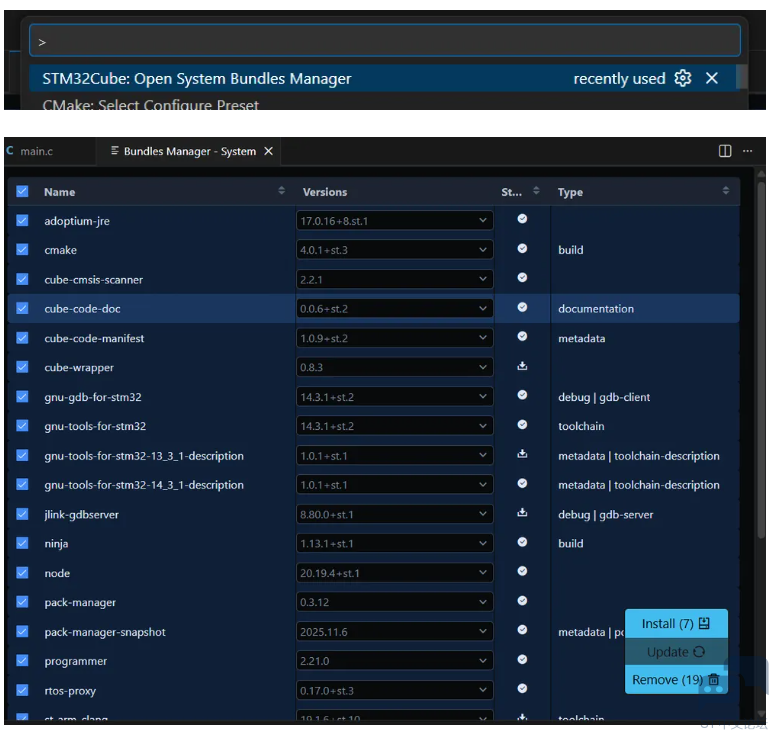Viewport: 777px width, 739px height.
Task: Click installed status icon for programmer
Action: 522,659
